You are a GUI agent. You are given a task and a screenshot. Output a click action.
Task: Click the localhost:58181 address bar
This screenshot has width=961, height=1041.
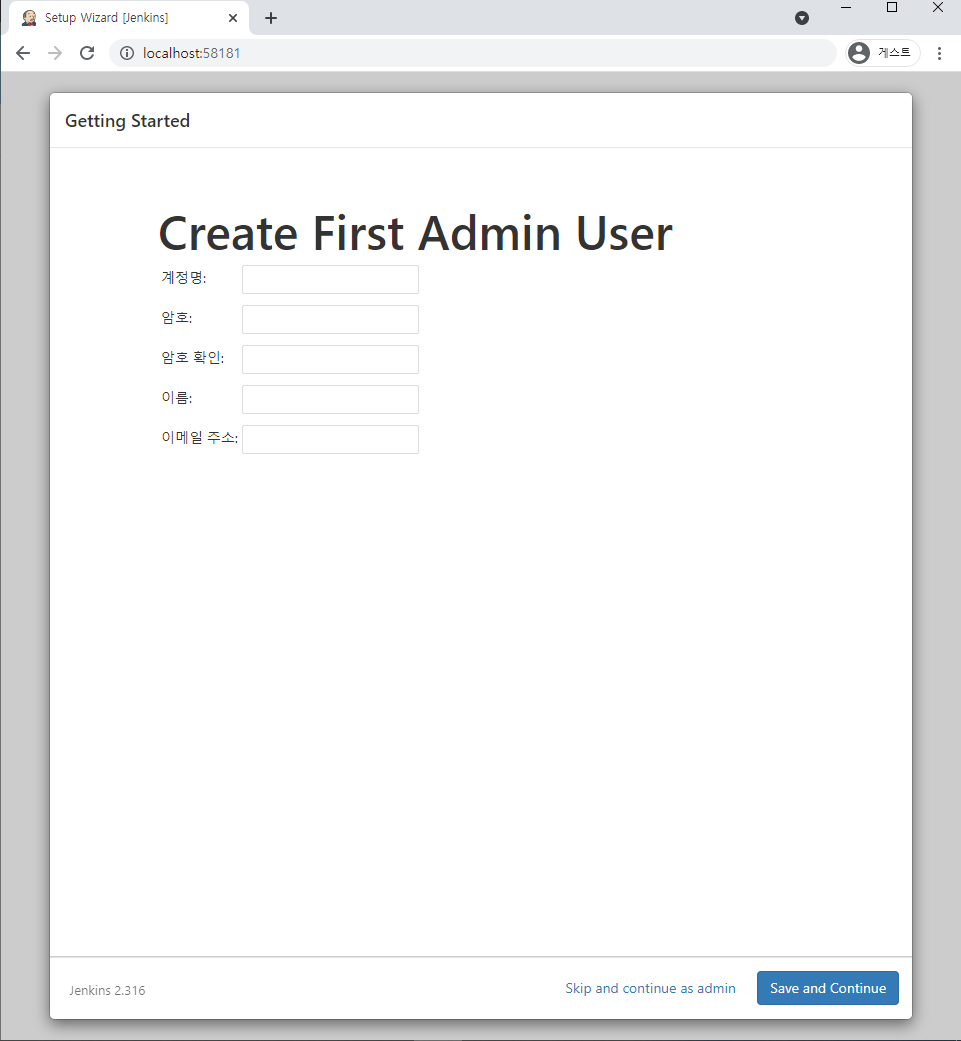pyautogui.click(x=473, y=53)
